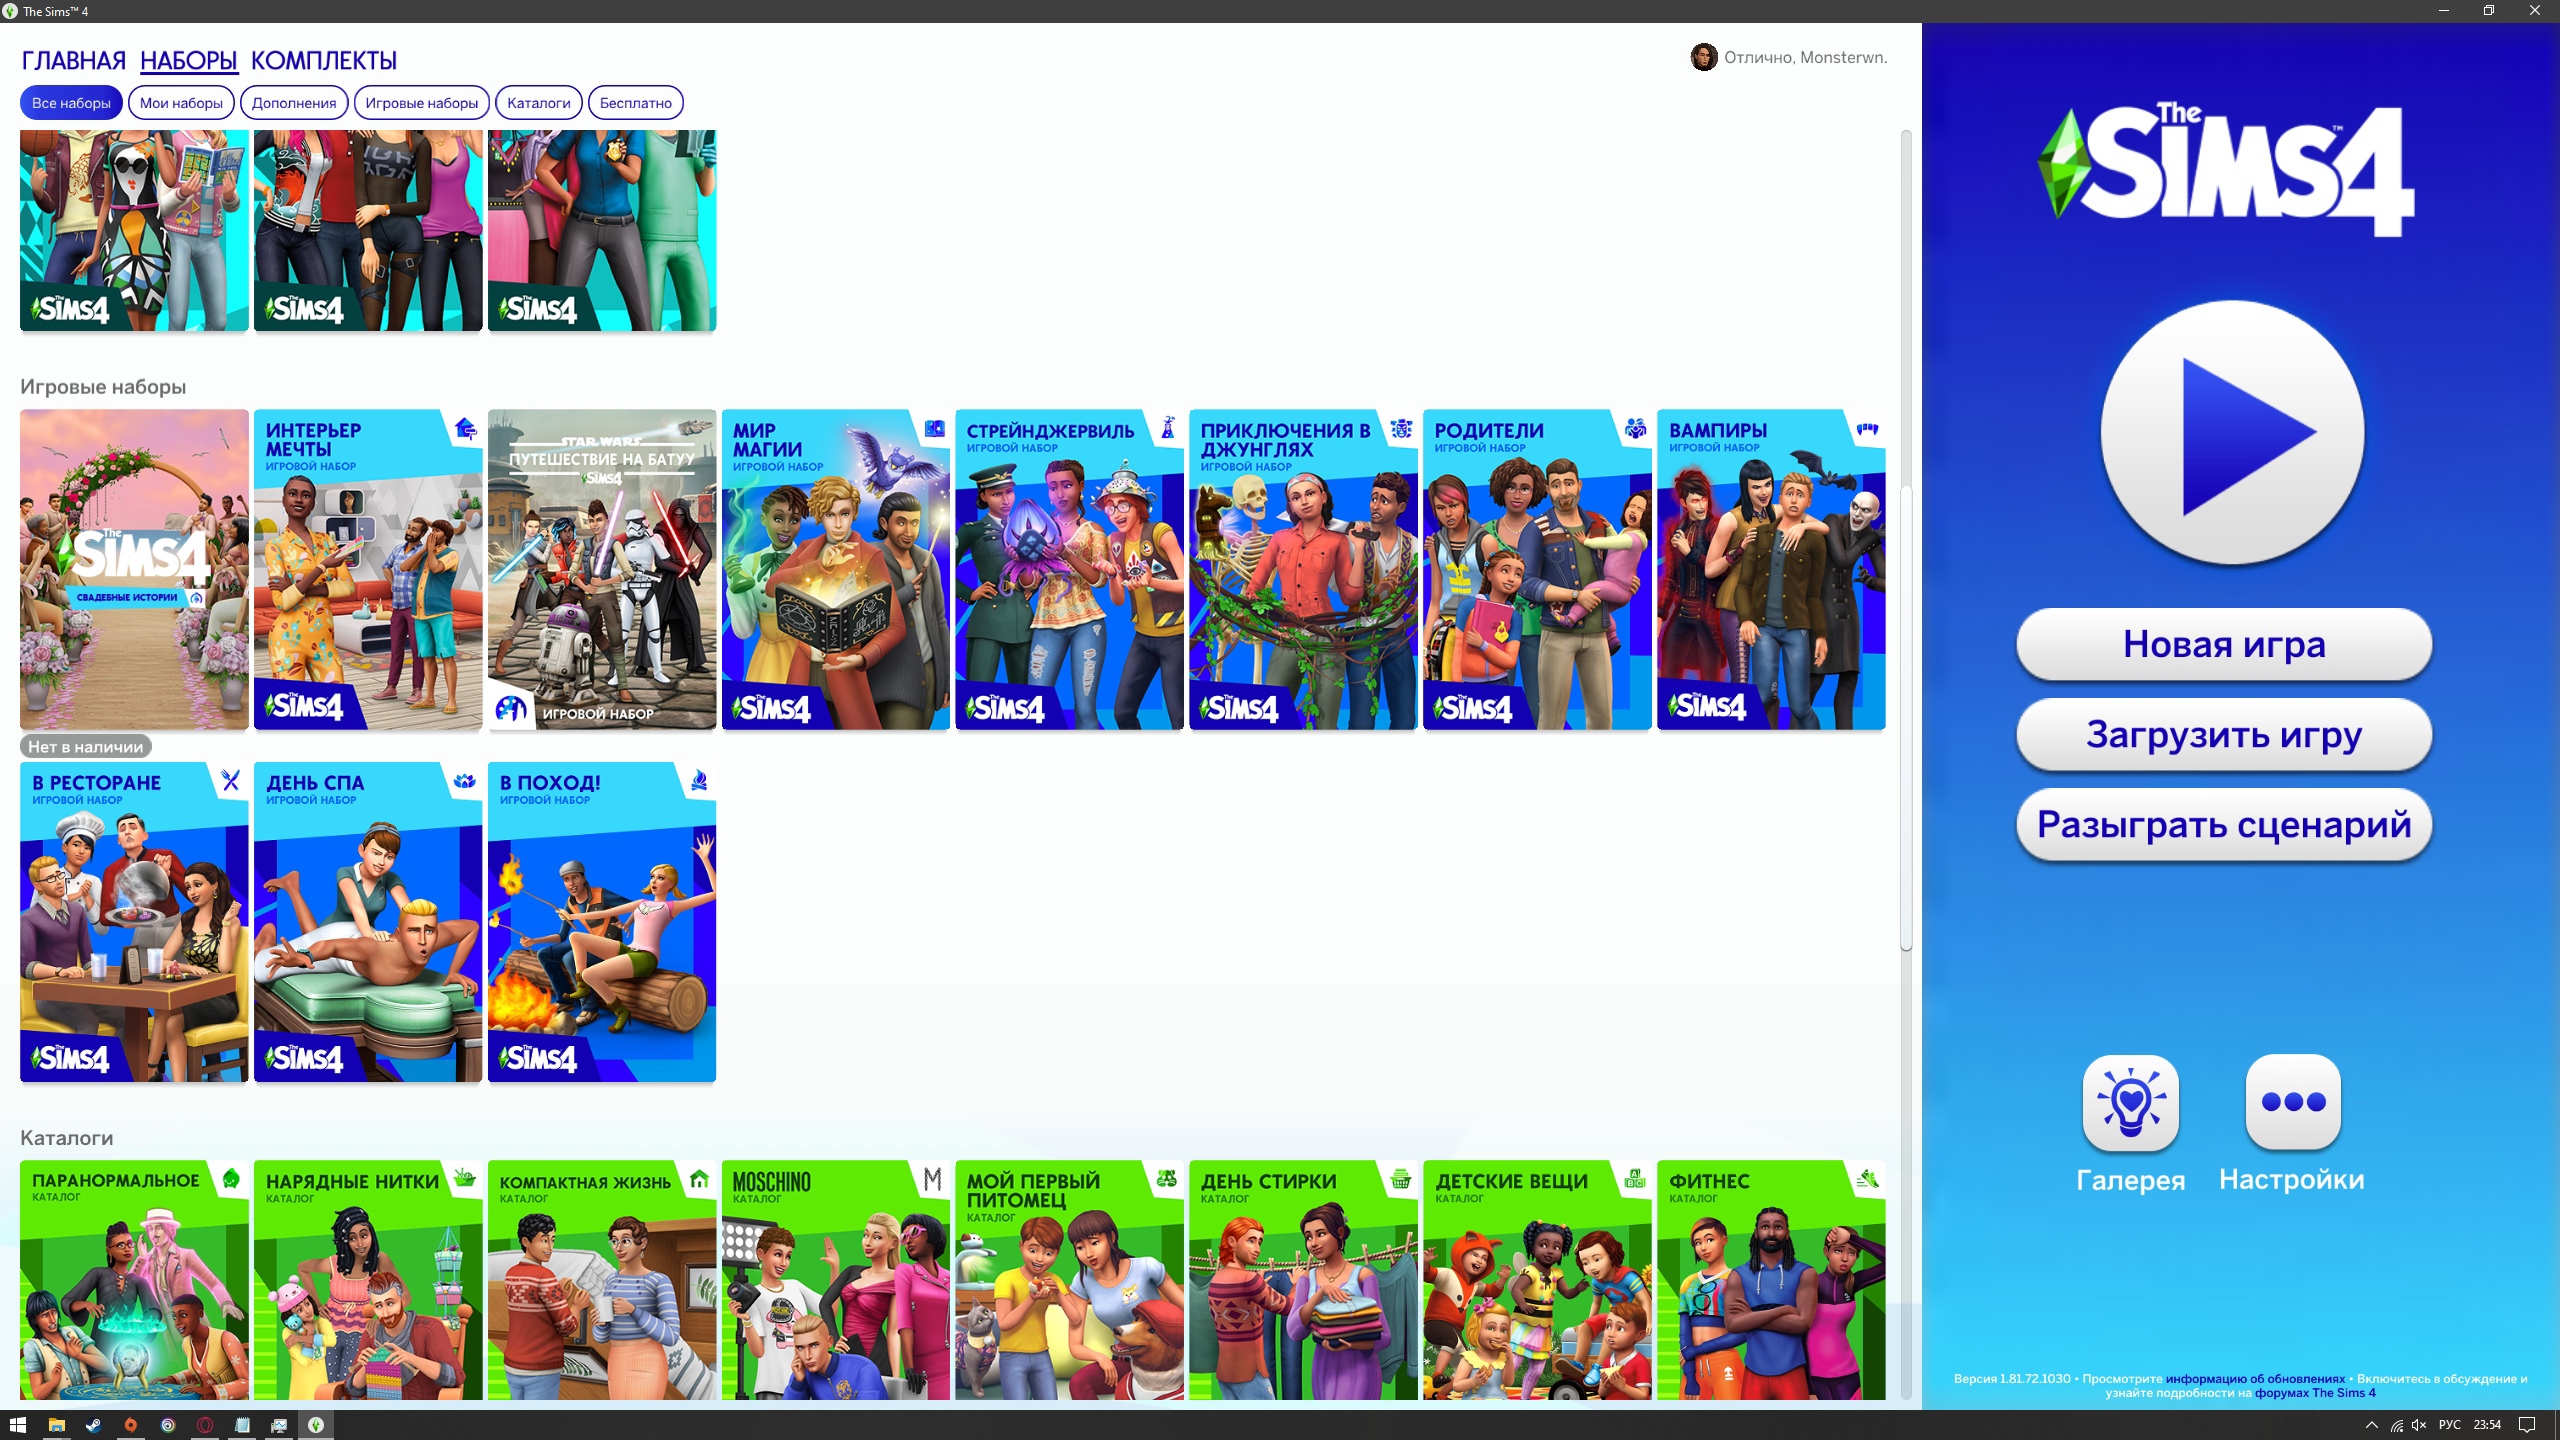
Task: Open Нарядные нитки catalog pack
Action: (368, 1280)
